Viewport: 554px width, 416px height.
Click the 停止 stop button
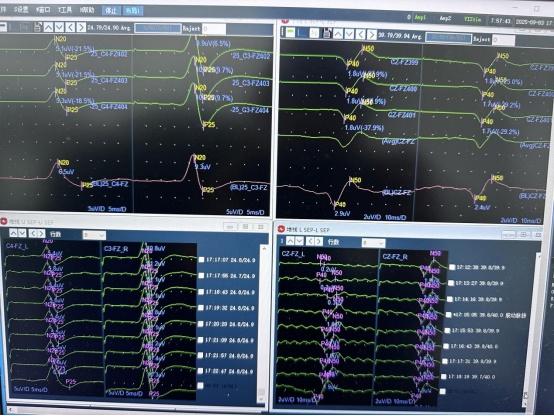tap(111, 11)
